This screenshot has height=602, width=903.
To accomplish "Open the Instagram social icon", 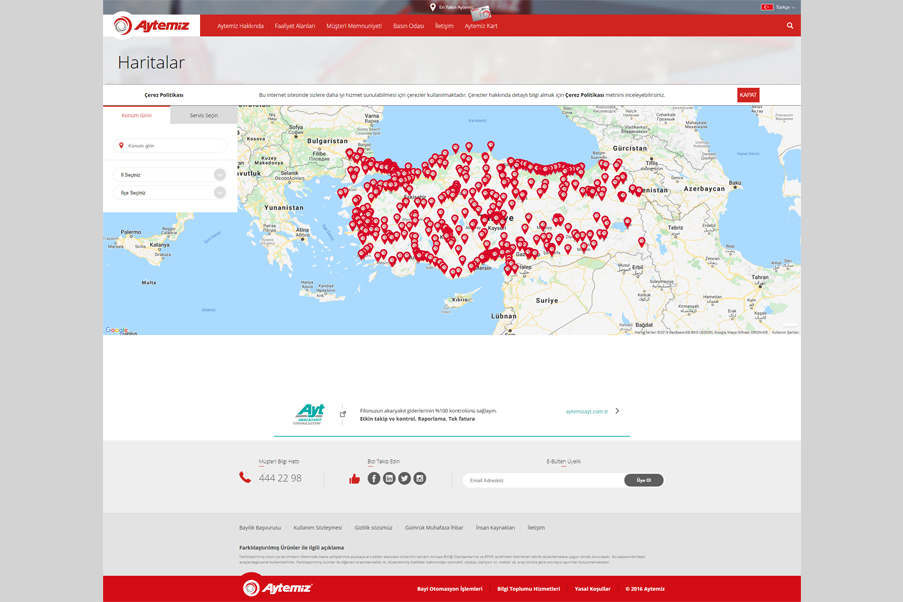I will point(420,478).
